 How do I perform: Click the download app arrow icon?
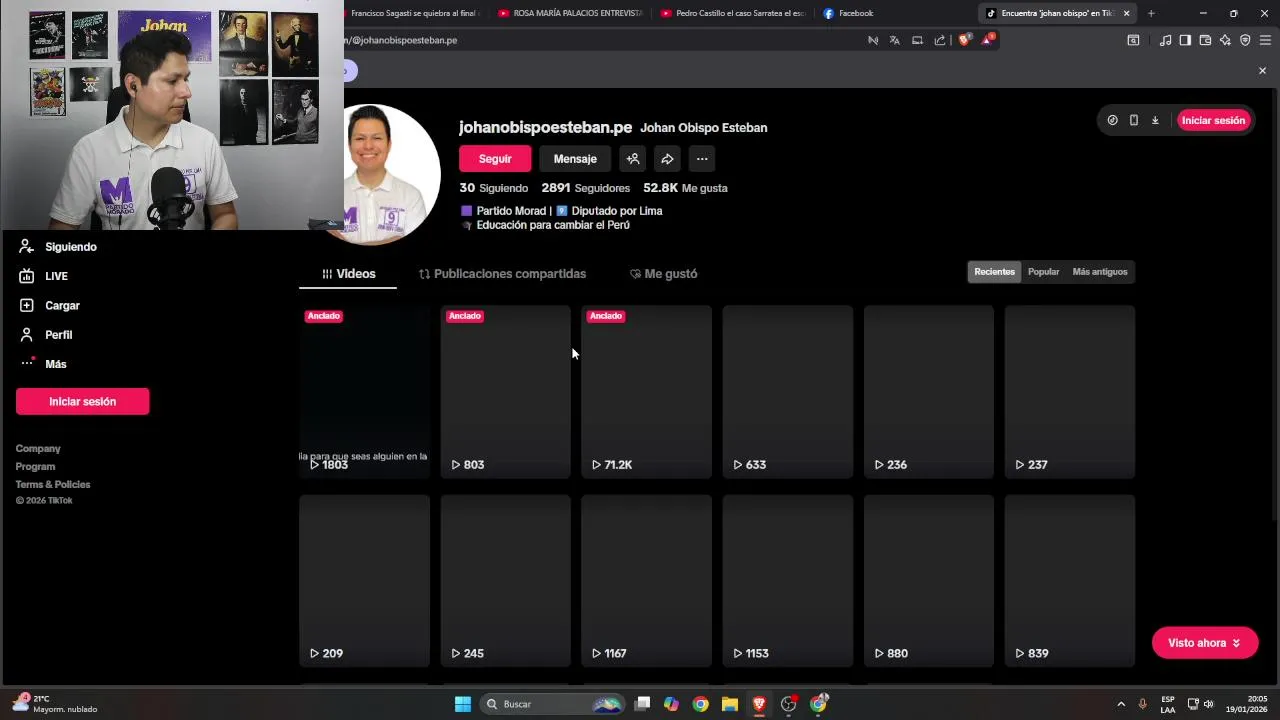(x=1155, y=120)
